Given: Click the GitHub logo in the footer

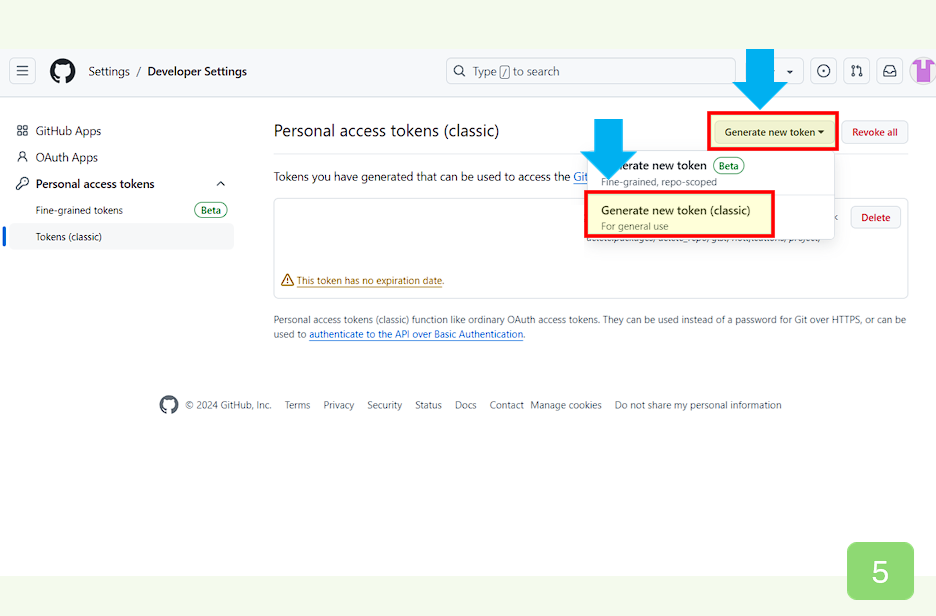Looking at the screenshot, I should tap(169, 405).
